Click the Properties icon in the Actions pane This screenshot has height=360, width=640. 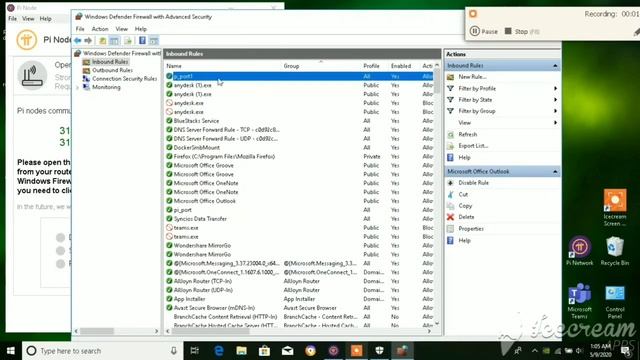(451, 229)
